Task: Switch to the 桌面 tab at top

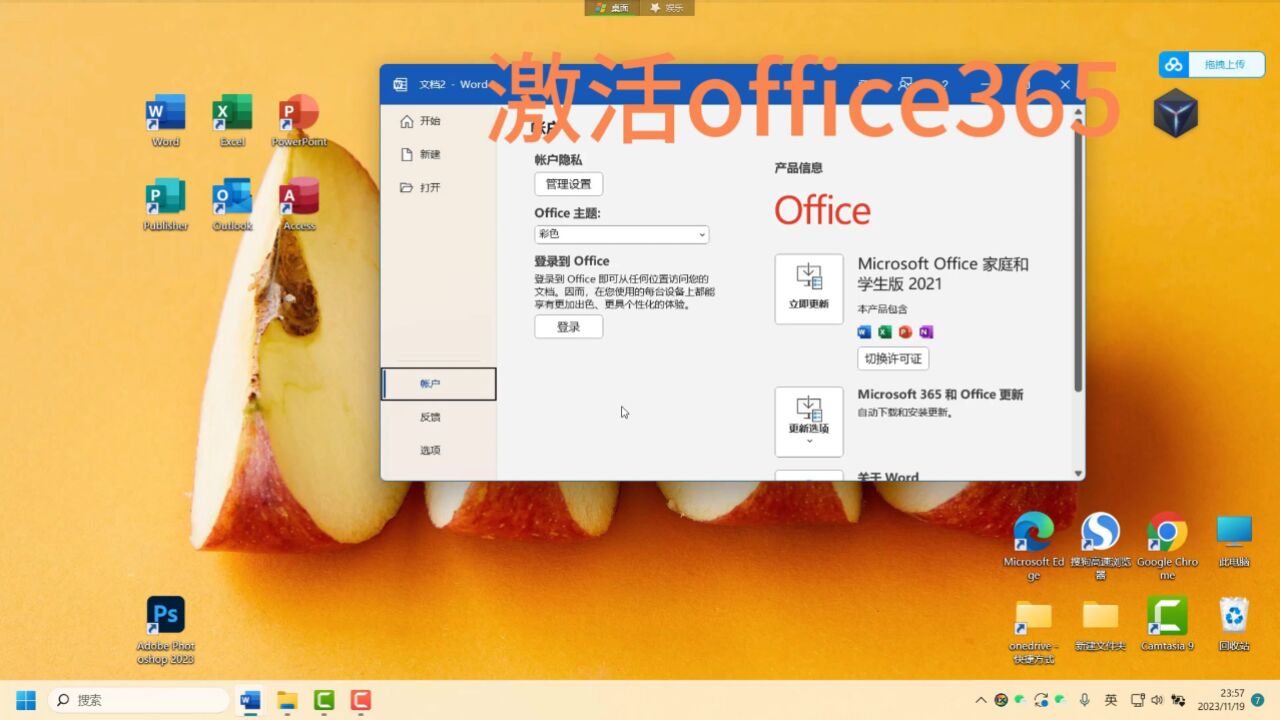Action: click(613, 8)
